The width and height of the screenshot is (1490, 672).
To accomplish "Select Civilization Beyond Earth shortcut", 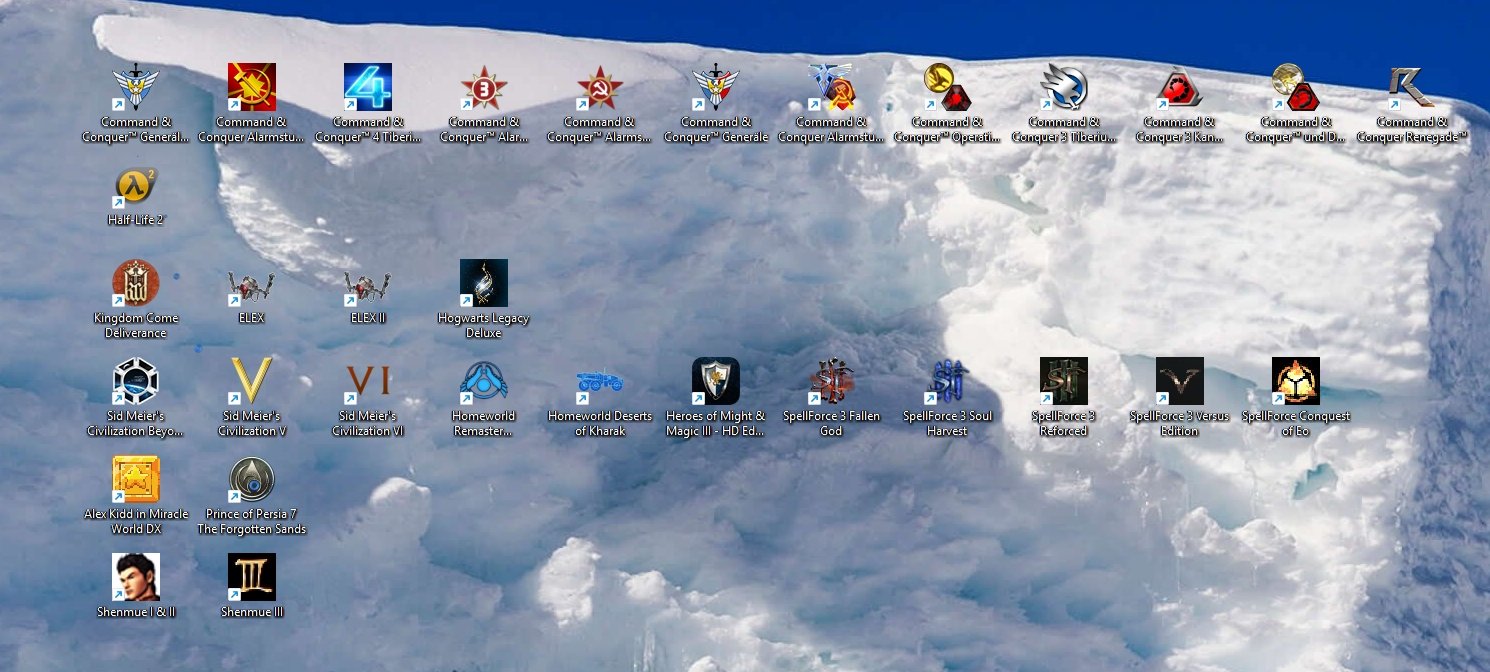I will [x=136, y=381].
